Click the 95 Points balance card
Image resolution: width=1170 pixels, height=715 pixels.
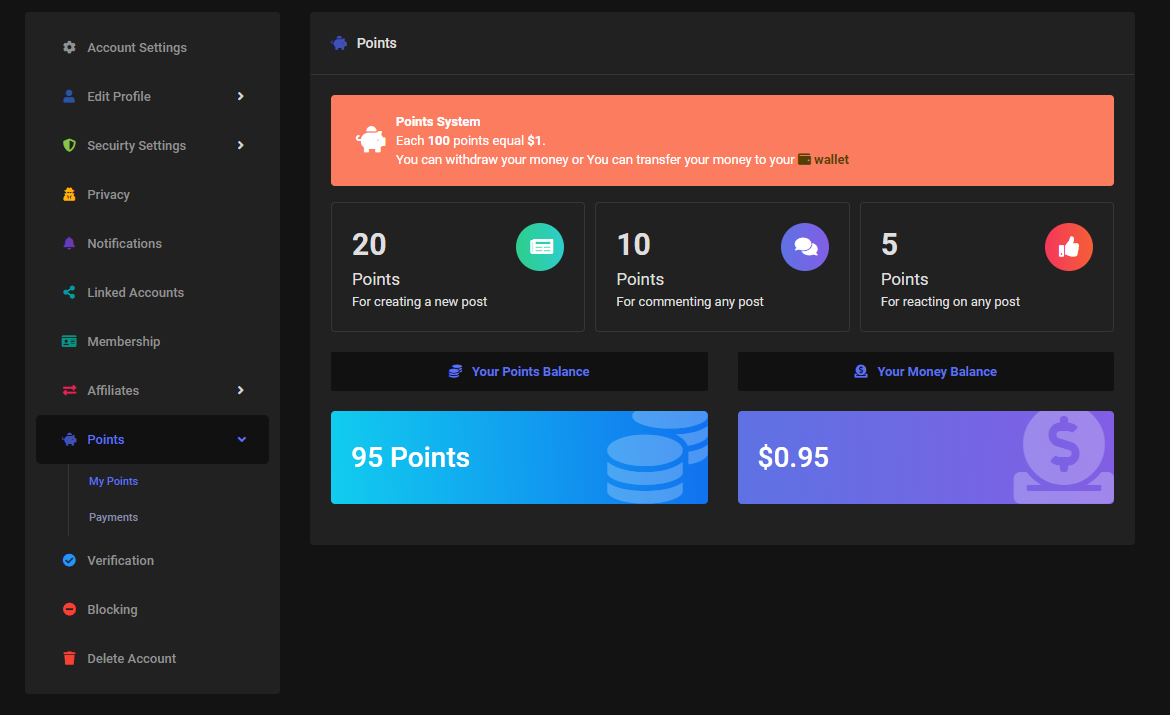519,458
